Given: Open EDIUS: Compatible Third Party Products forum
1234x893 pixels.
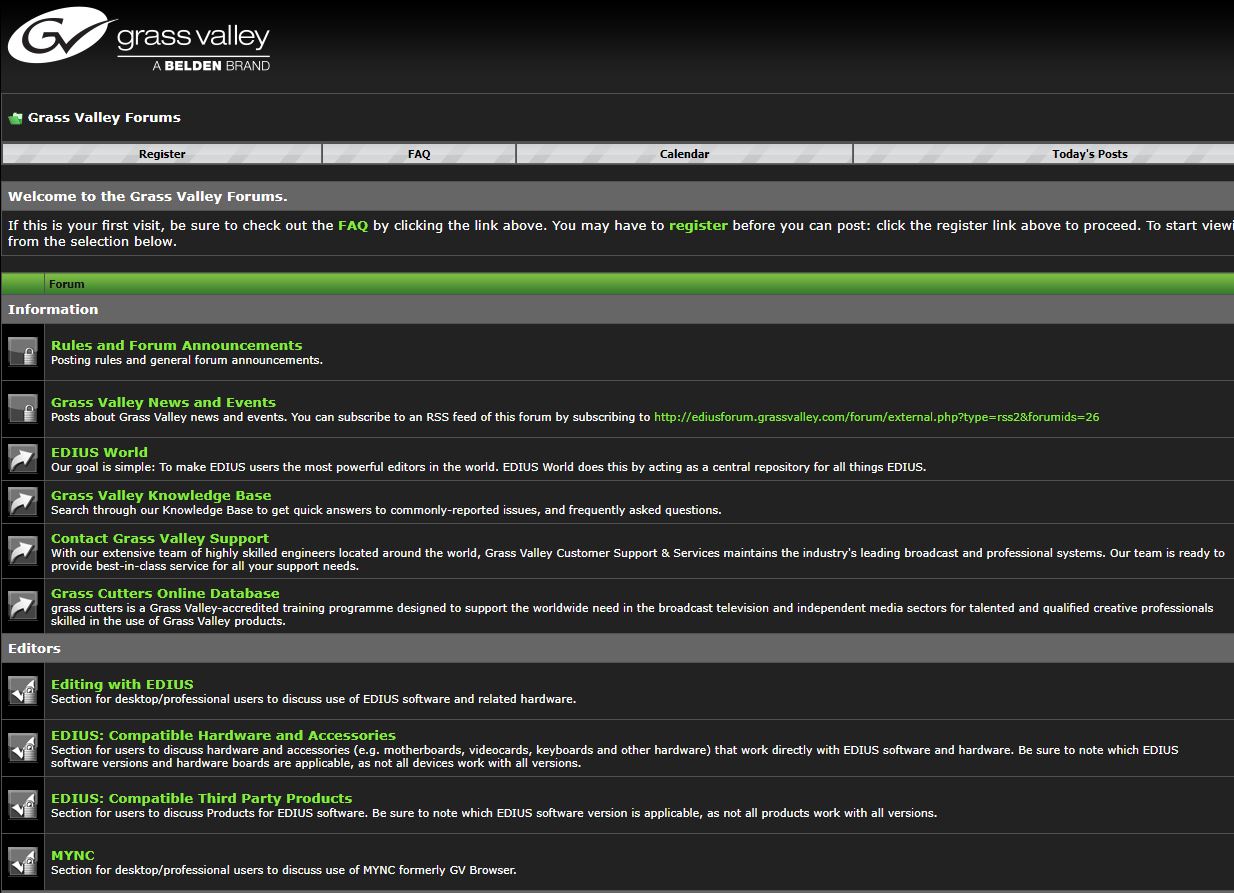Looking at the screenshot, I should click(x=201, y=798).
